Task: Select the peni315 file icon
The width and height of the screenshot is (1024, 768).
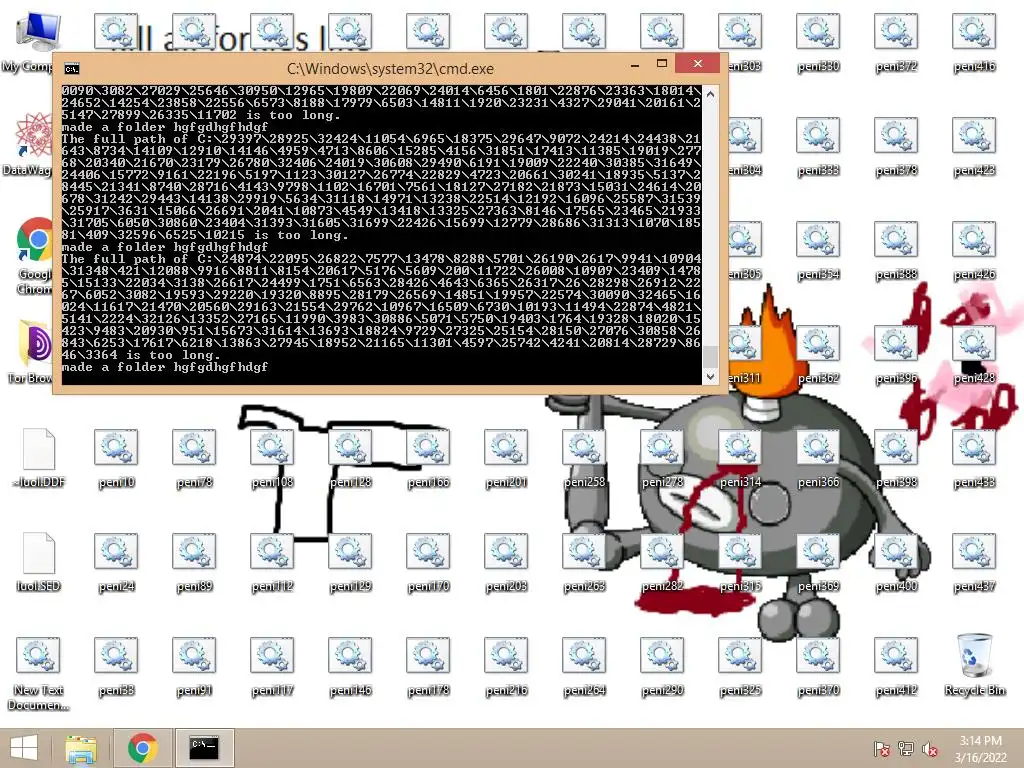Action: click(740, 562)
